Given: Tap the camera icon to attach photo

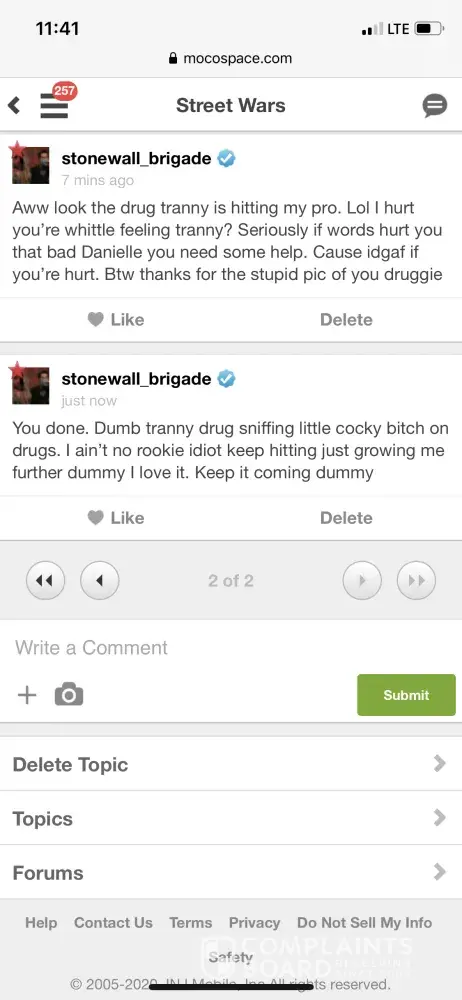Looking at the screenshot, I should pos(69,695).
